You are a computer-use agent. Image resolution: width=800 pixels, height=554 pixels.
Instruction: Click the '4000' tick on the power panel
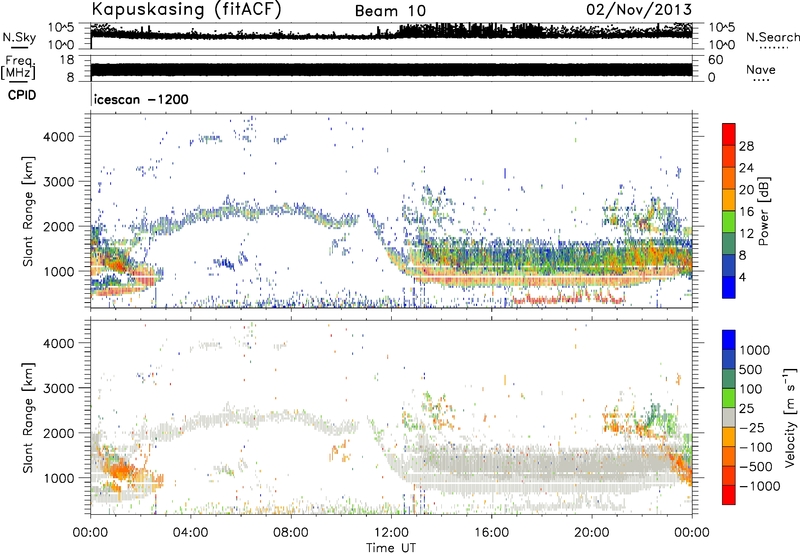click(x=58, y=137)
